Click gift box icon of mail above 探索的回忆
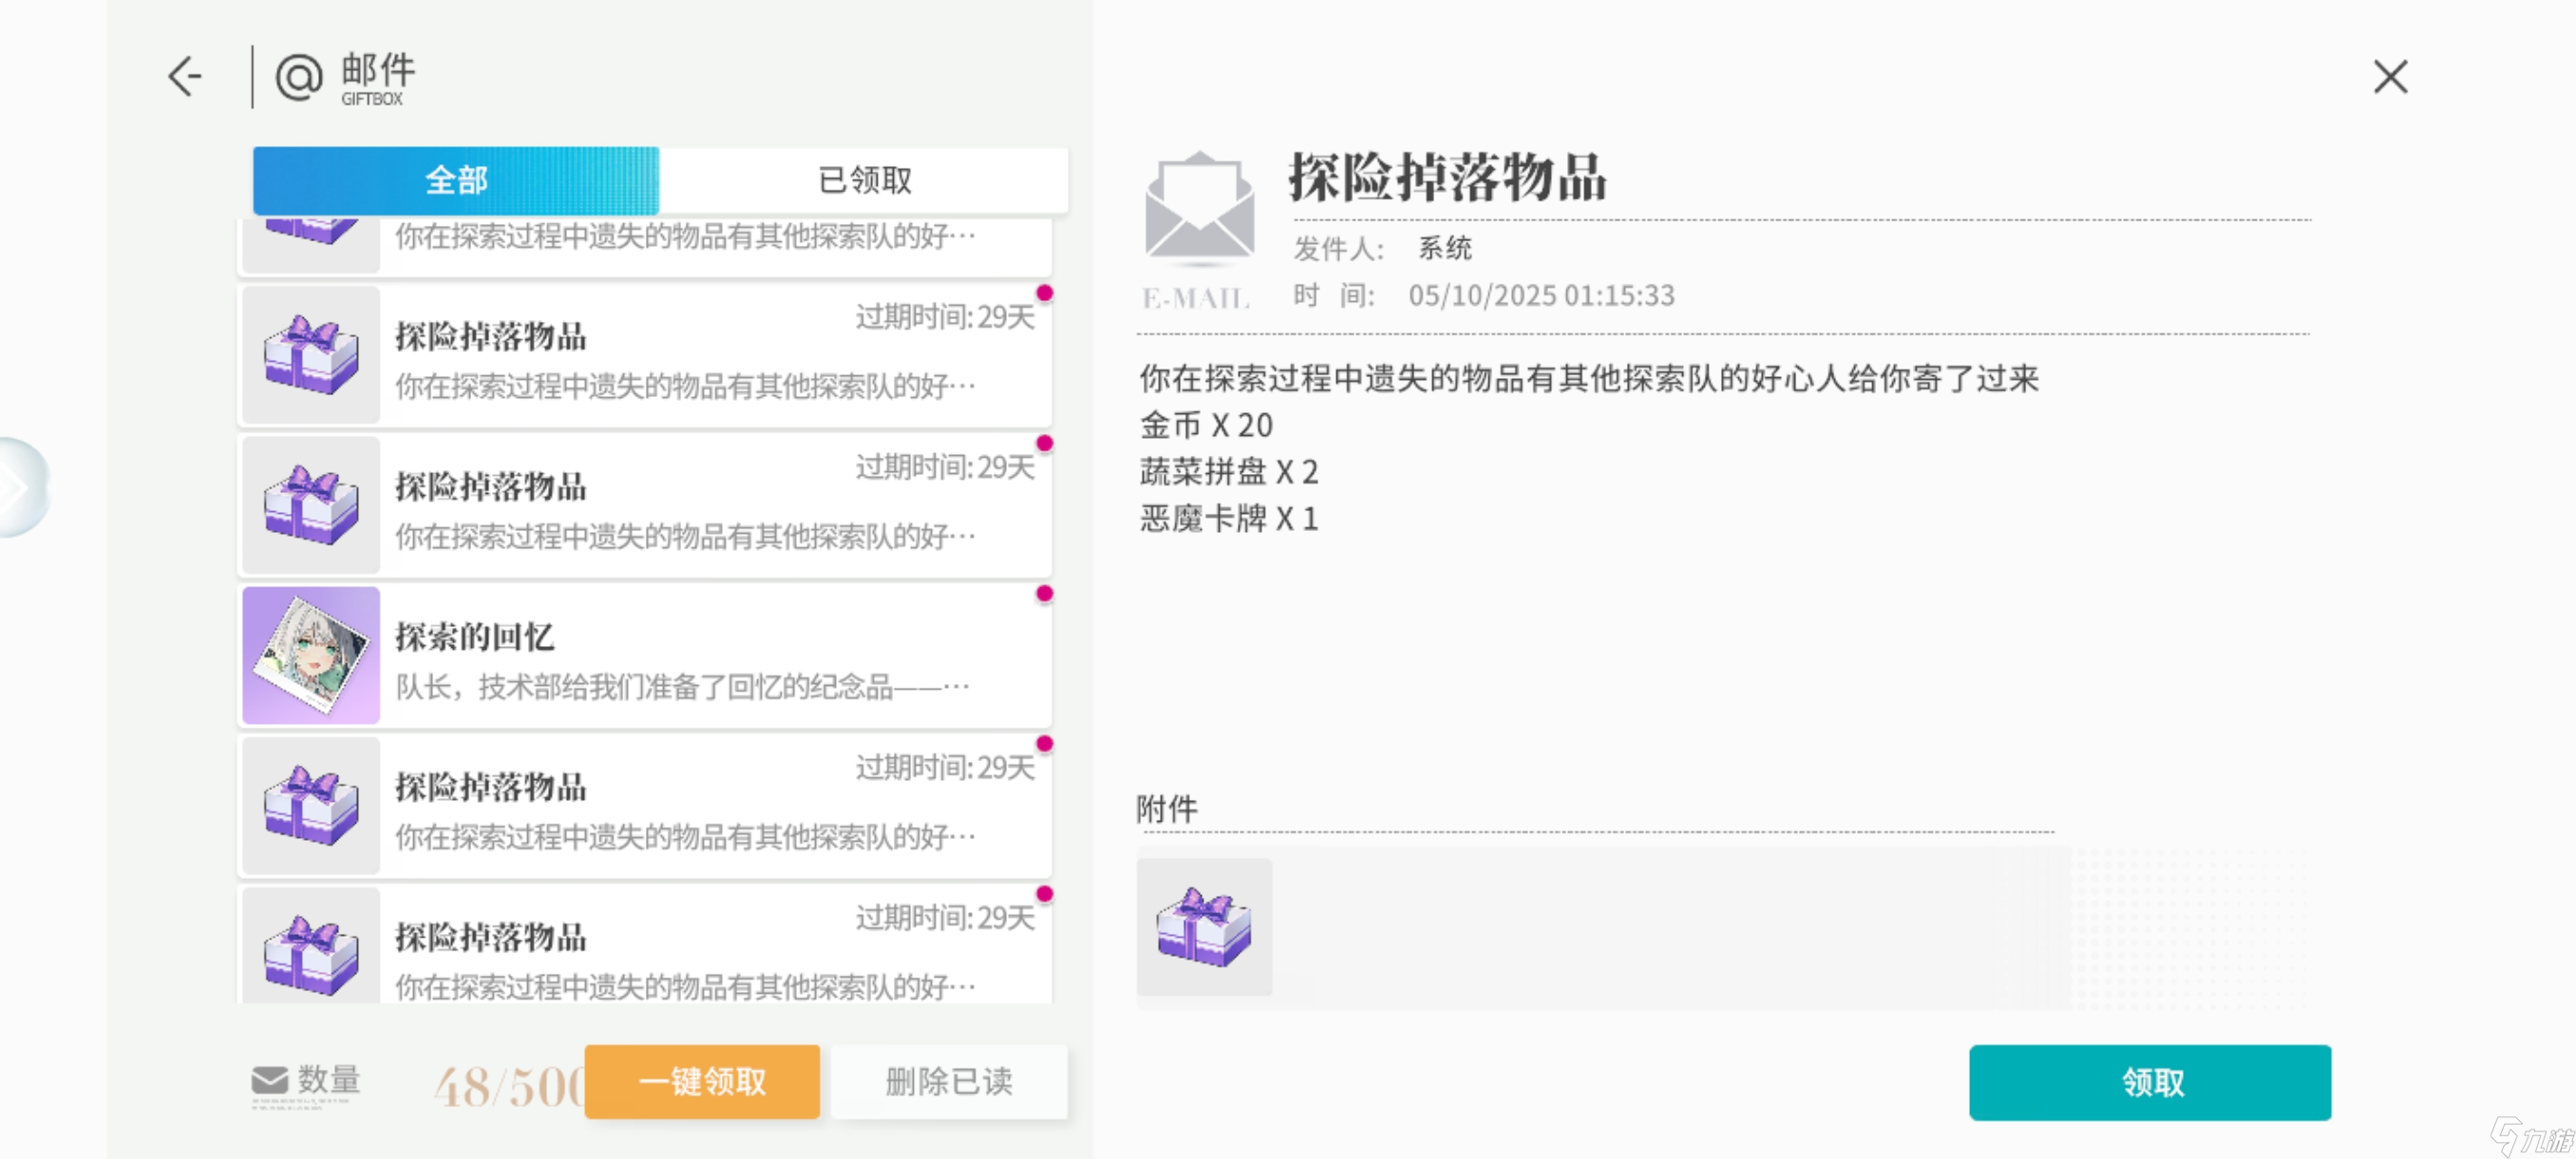 pos(311,506)
